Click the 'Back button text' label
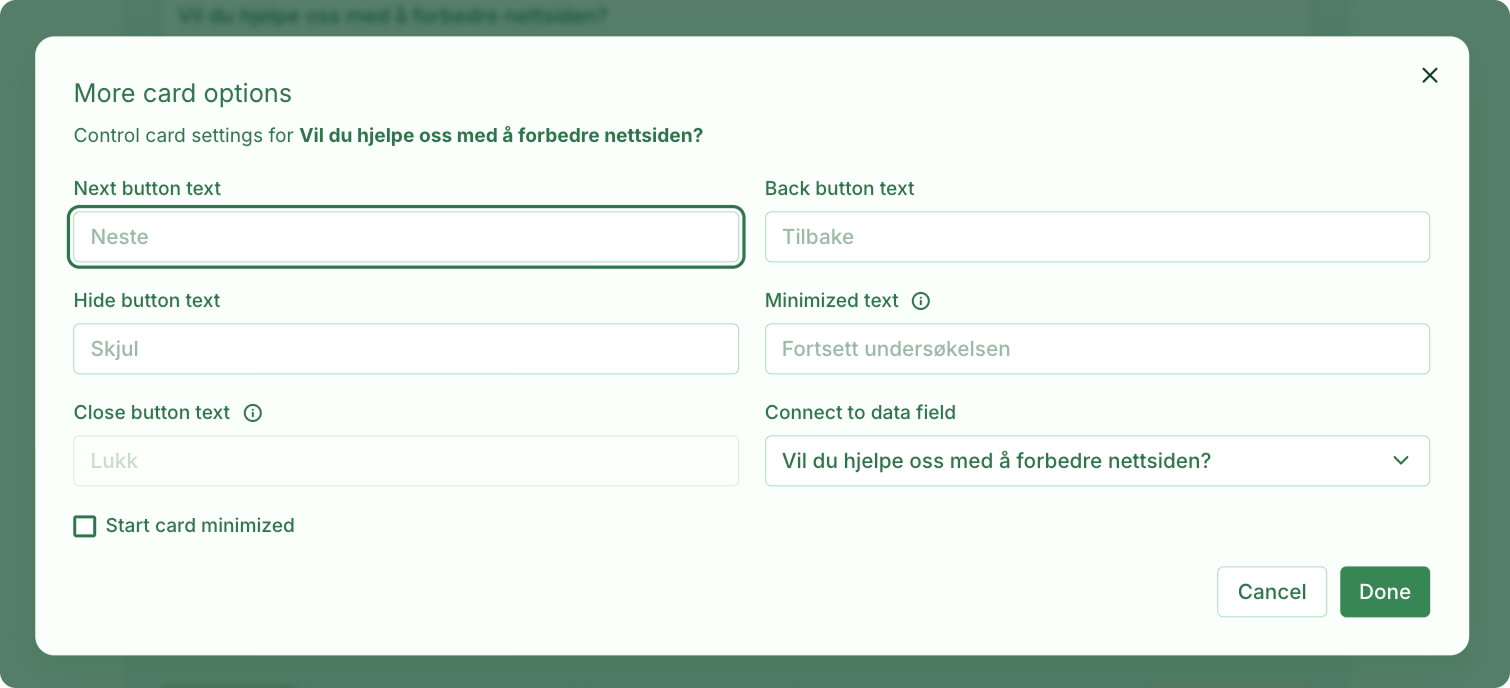Viewport: 1510px width, 688px height. (x=839, y=188)
